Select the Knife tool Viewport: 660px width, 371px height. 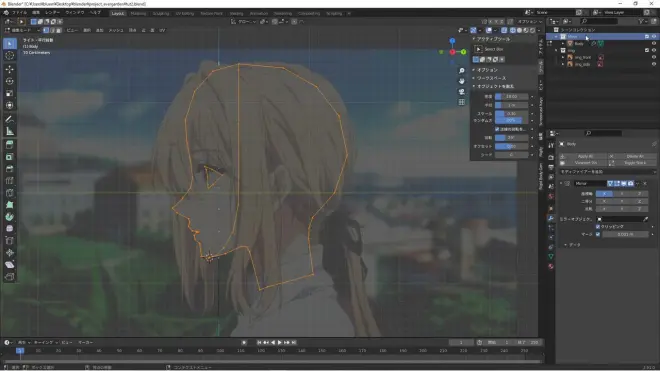pos(10,193)
